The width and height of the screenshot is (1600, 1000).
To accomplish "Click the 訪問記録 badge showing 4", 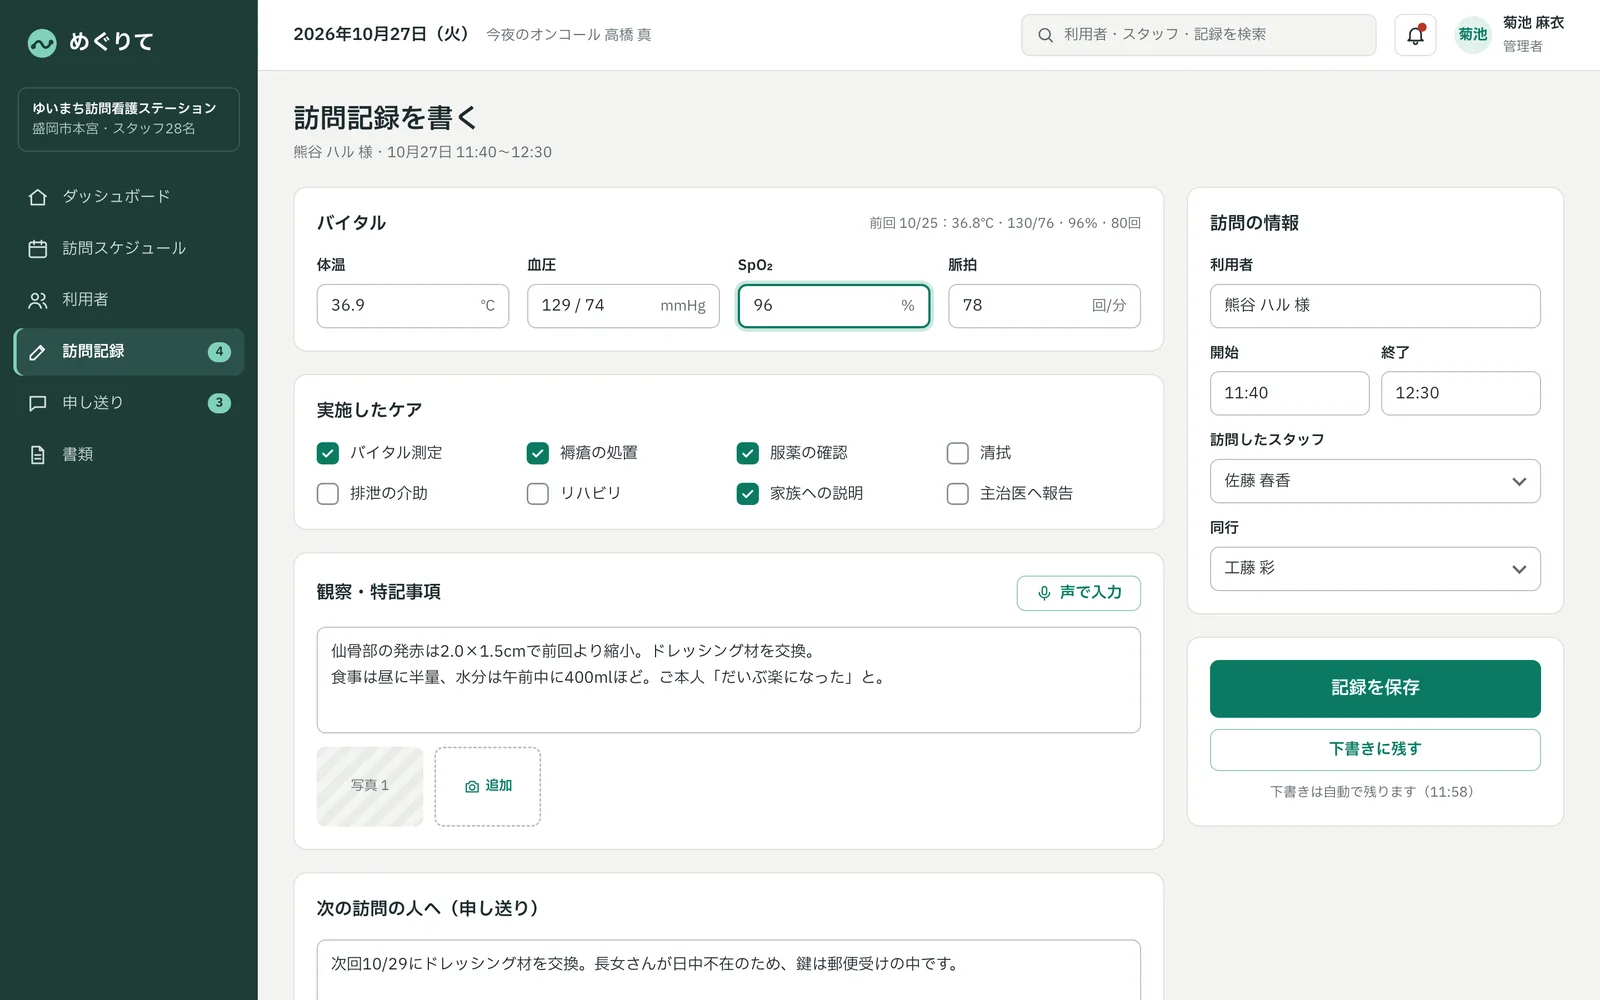I will [219, 352].
